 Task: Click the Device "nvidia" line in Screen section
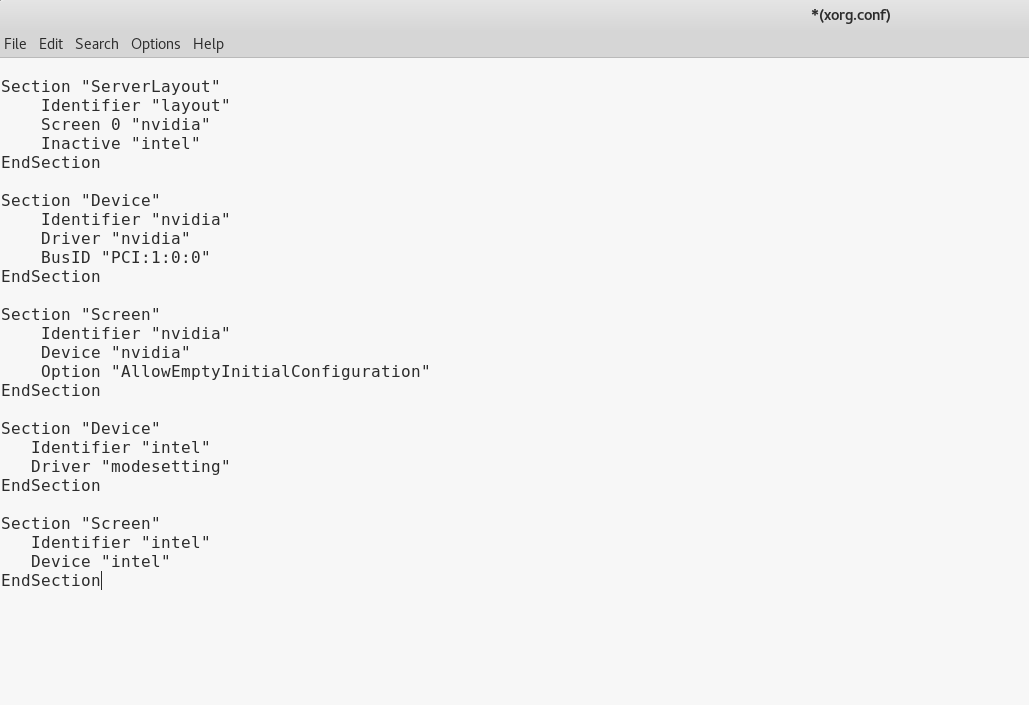click(116, 353)
